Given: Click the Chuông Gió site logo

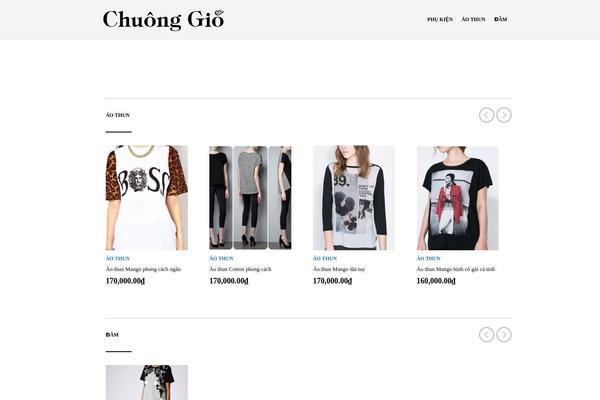Looking at the screenshot, I should [163, 20].
